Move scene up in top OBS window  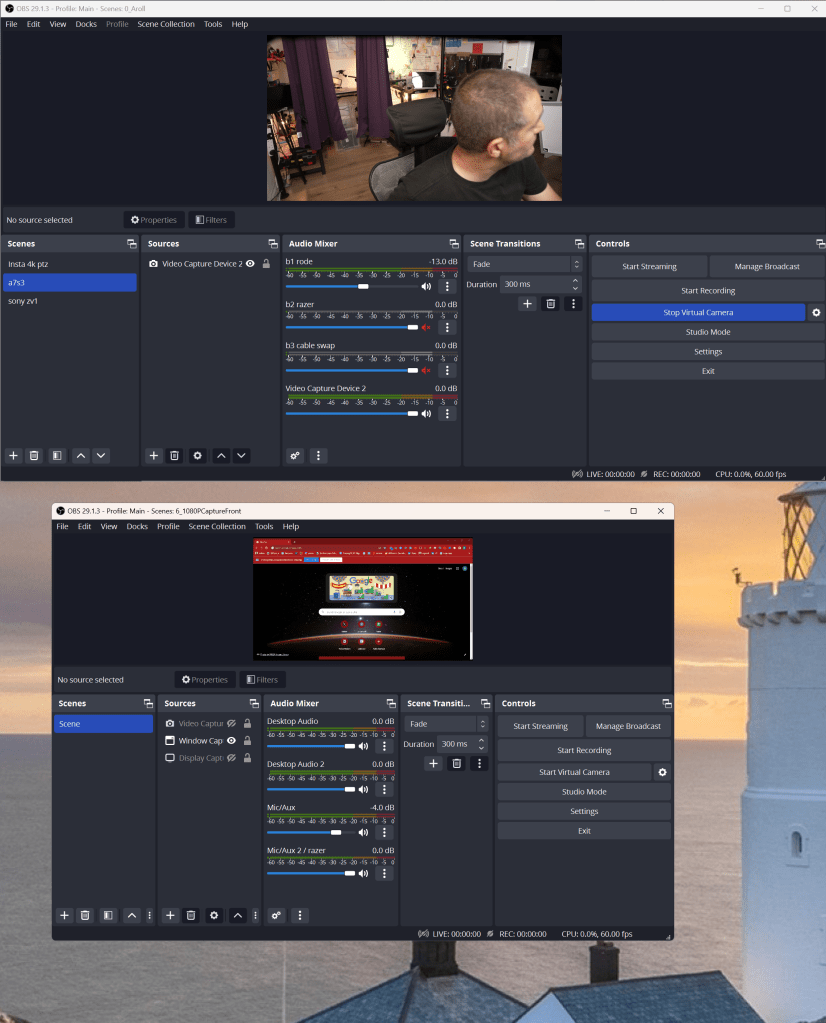(x=81, y=455)
